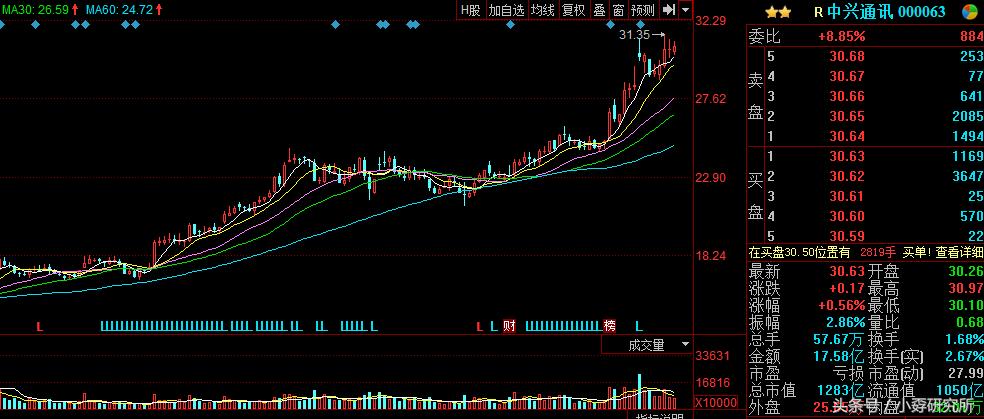The height and width of the screenshot is (419, 984).
Task: Click buy level 2 price 30.62
Action: coord(847,176)
